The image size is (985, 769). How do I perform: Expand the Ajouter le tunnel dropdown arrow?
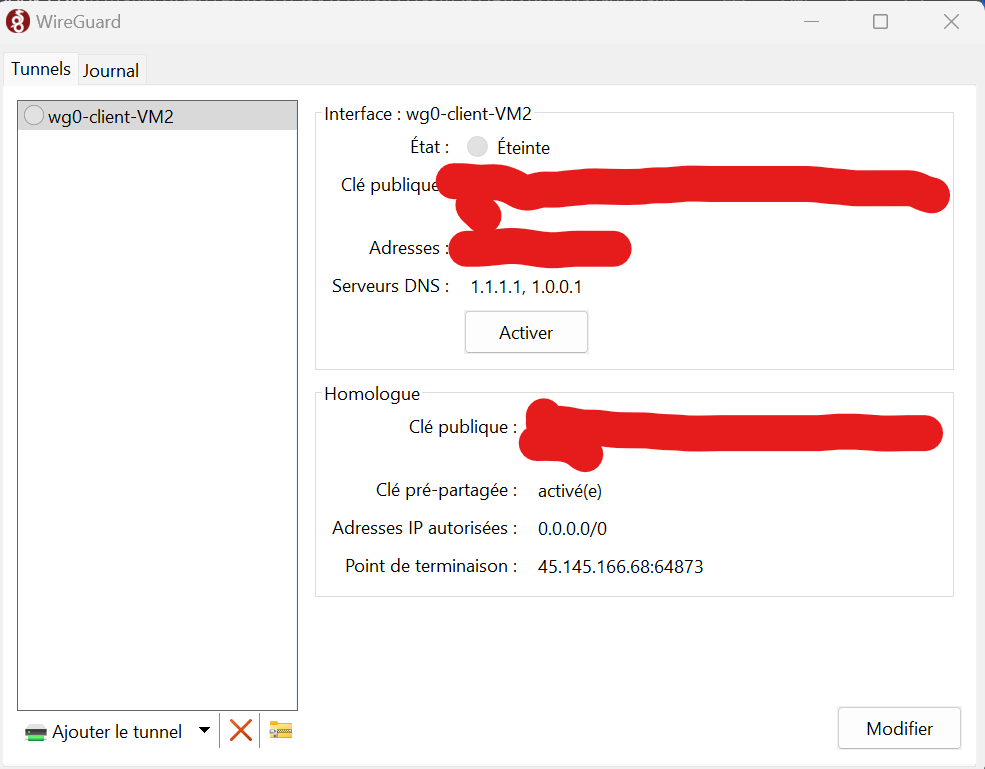point(204,731)
